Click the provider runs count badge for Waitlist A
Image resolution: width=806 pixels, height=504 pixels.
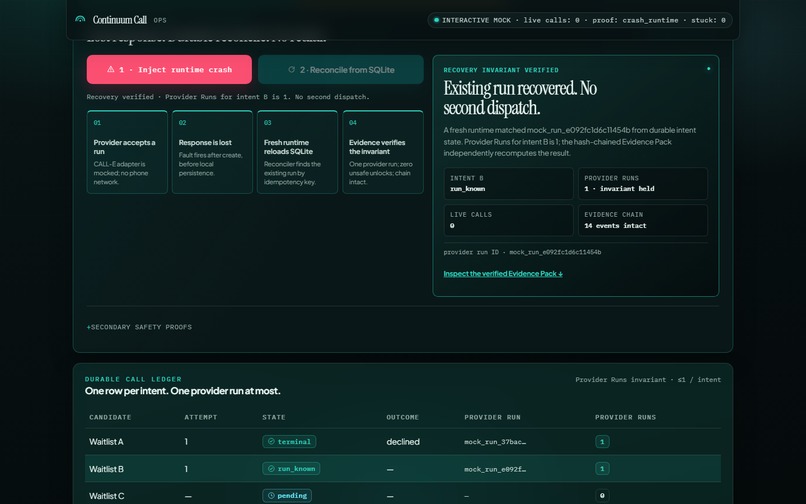click(602, 442)
